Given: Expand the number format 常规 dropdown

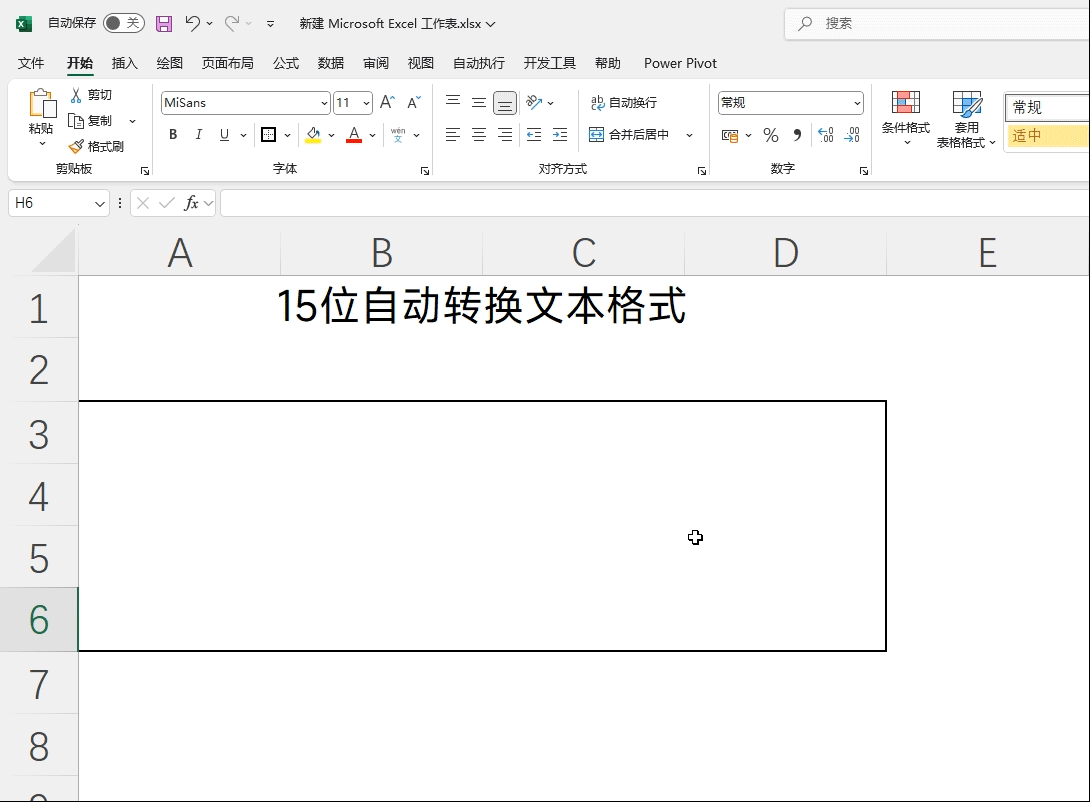Looking at the screenshot, I should click(857, 103).
